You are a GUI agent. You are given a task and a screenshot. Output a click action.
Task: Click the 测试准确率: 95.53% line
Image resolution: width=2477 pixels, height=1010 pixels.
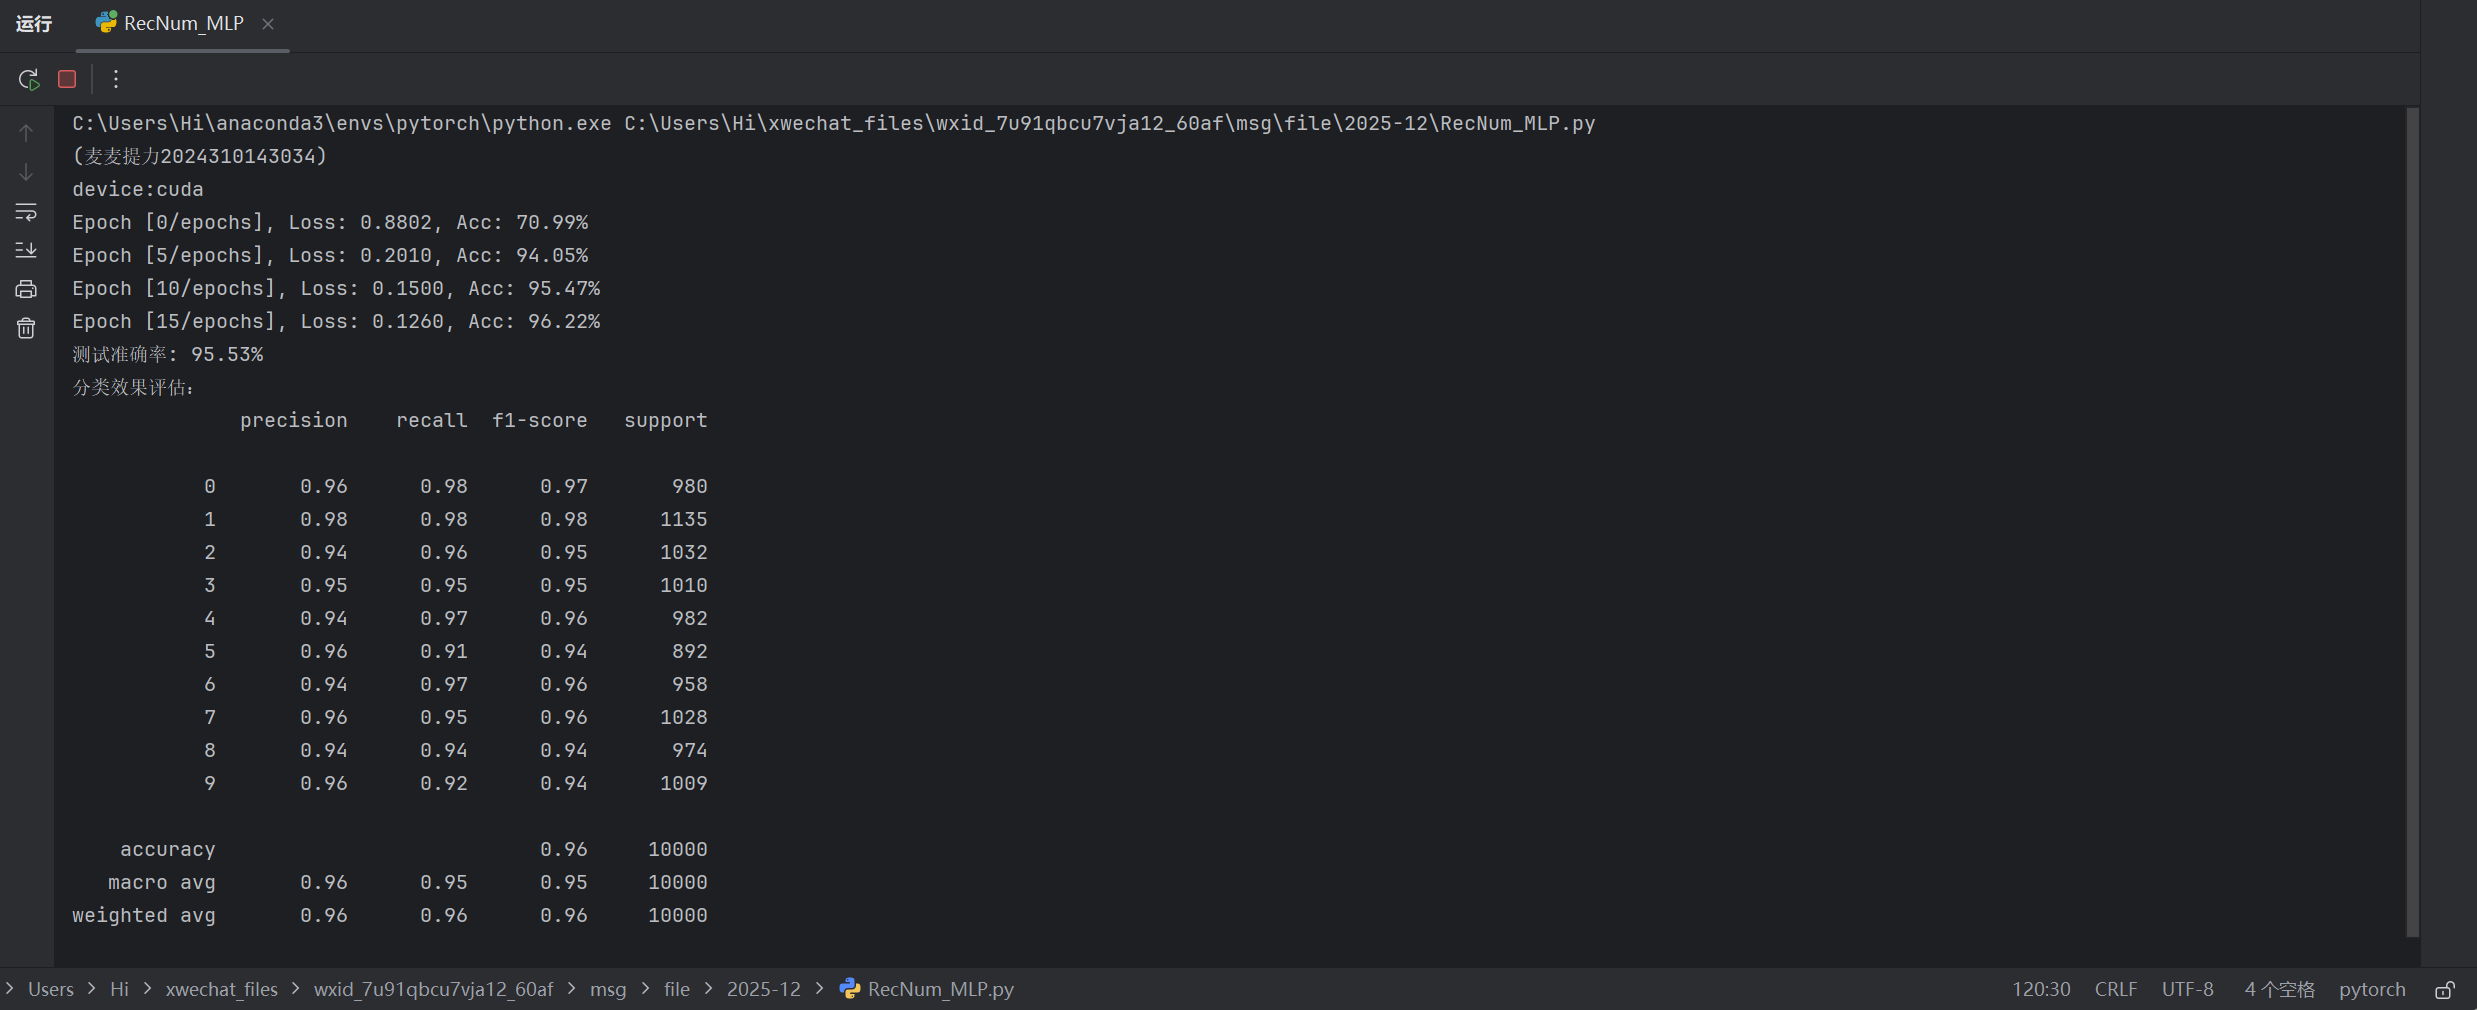[x=168, y=355]
